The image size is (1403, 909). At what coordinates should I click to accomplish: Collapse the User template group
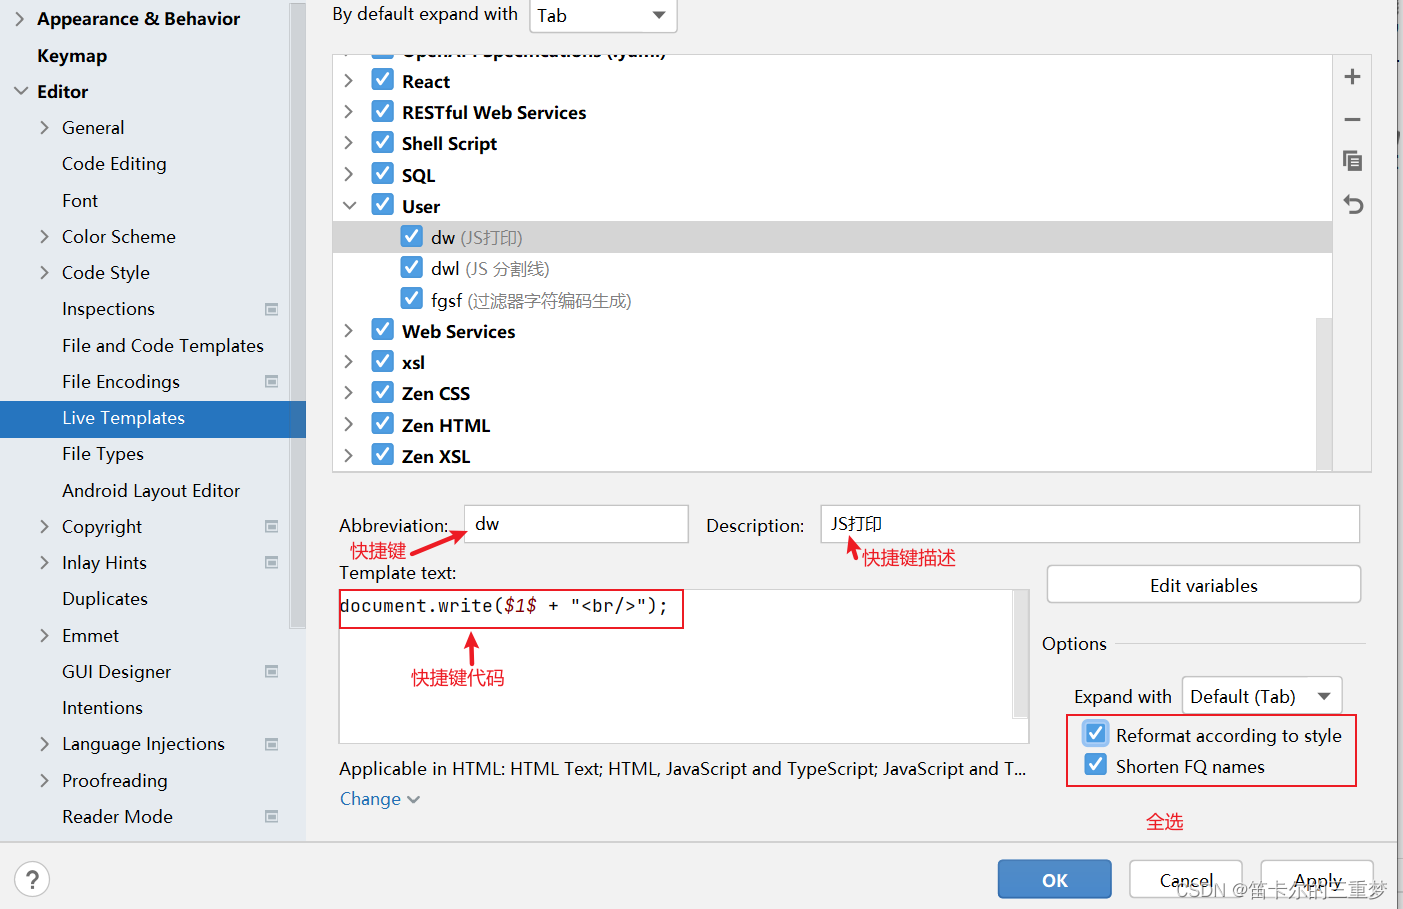point(349,206)
